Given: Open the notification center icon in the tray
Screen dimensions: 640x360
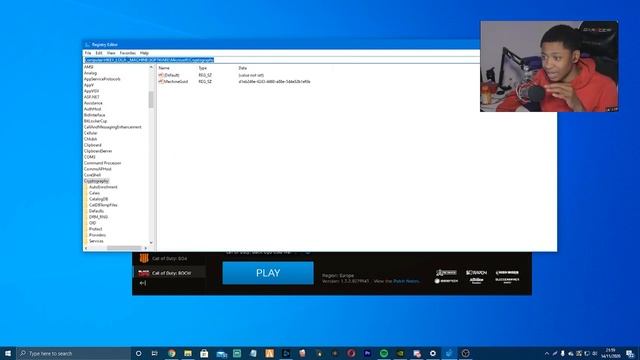Looking at the screenshot, I should point(630,353).
